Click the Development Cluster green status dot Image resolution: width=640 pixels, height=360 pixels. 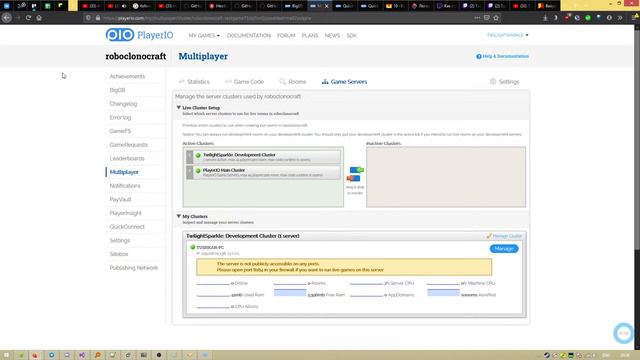[198, 156]
